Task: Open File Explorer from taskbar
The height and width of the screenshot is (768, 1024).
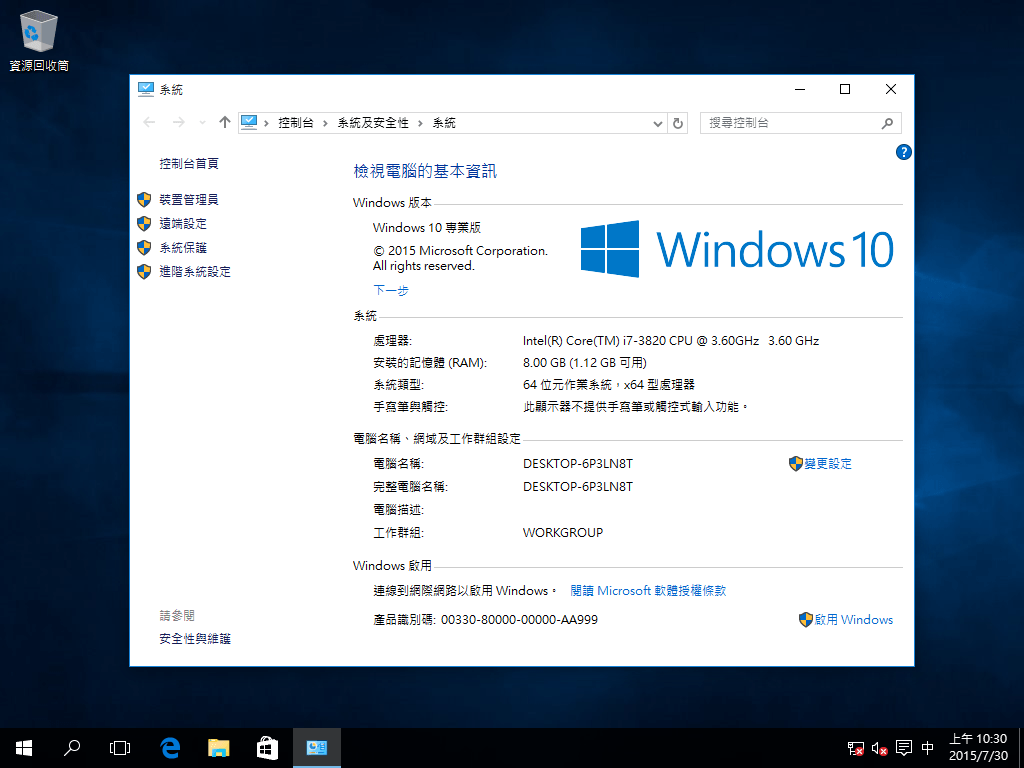Action: click(x=219, y=748)
